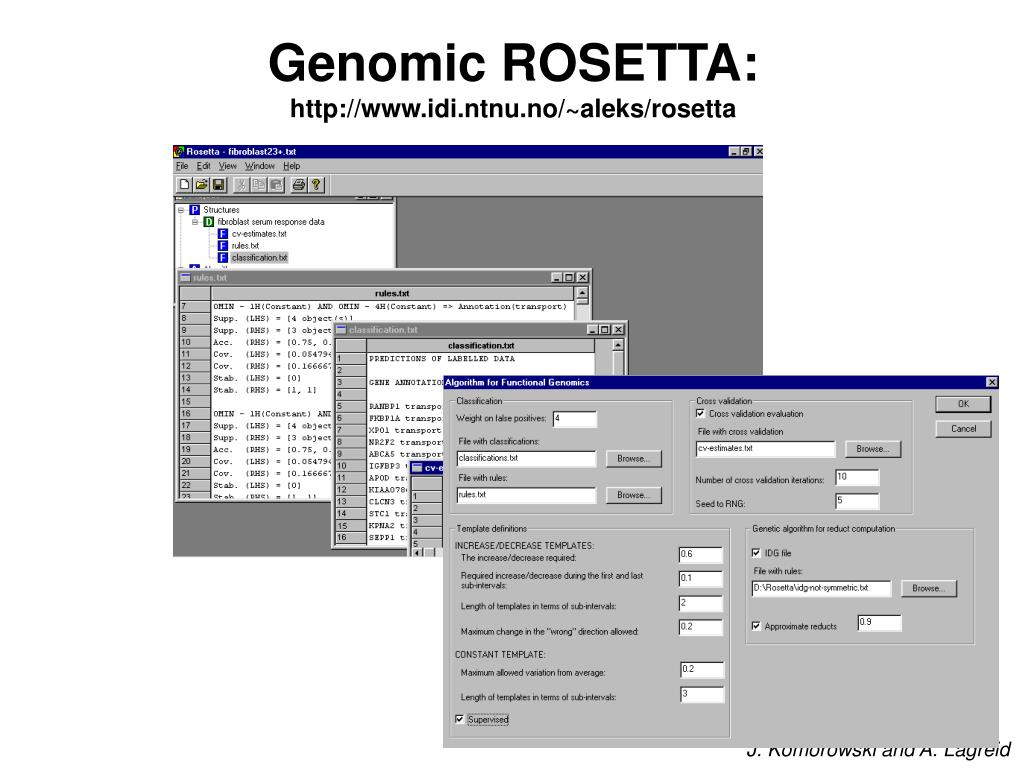Collapse the Structures tree node
The image size is (1024, 768).
(181, 210)
